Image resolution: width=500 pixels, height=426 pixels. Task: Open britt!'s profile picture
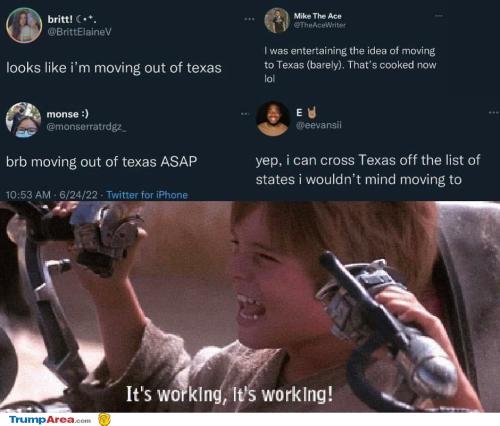coord(24,25)
